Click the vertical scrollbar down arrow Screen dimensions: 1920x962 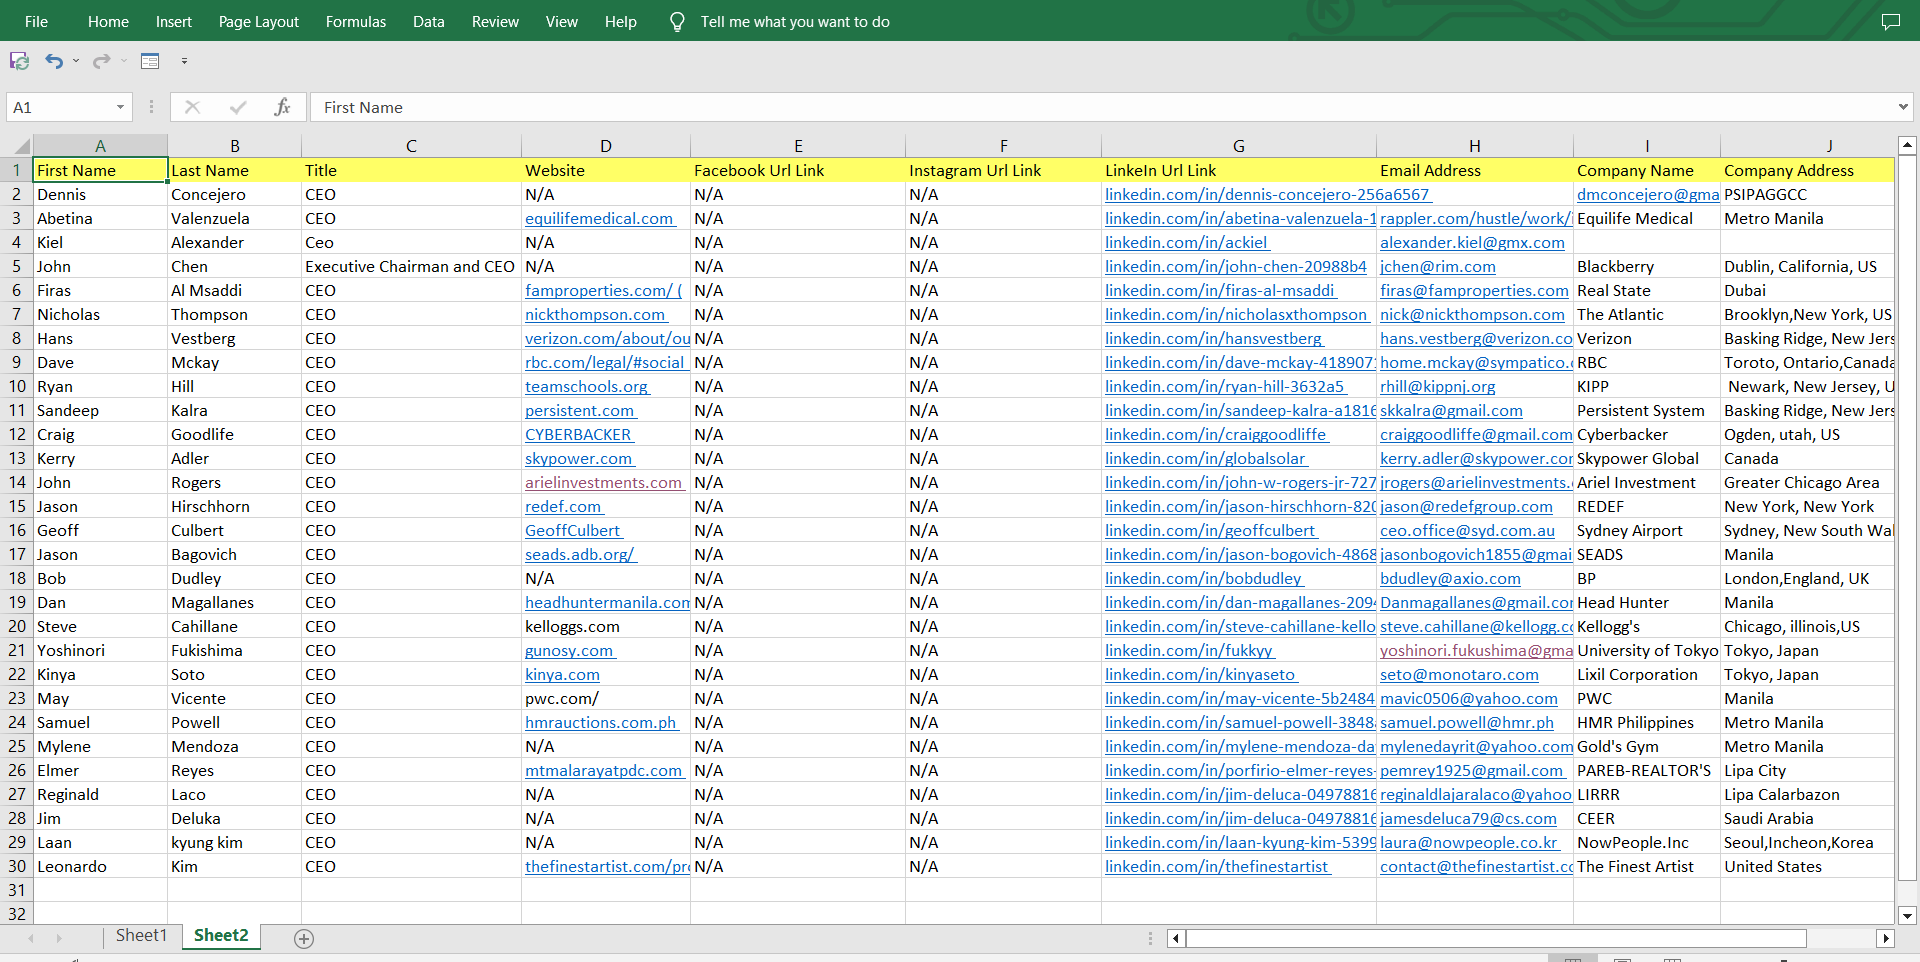click(1907, 915)
